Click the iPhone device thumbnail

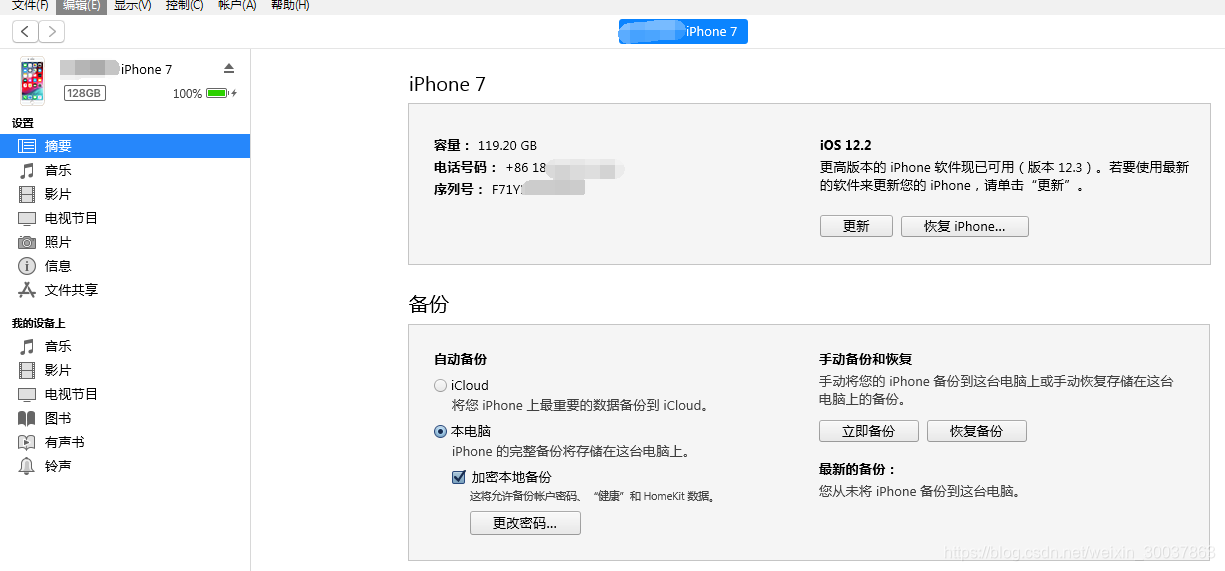coord(32,81)
